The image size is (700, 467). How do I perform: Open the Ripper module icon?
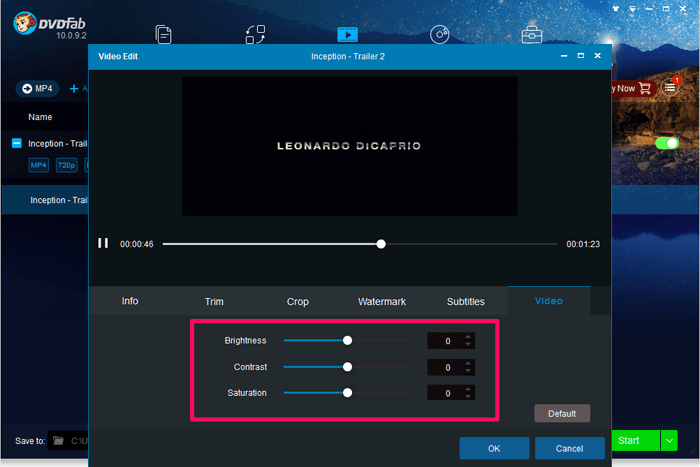pyautogui.click(x=255, y=34)
